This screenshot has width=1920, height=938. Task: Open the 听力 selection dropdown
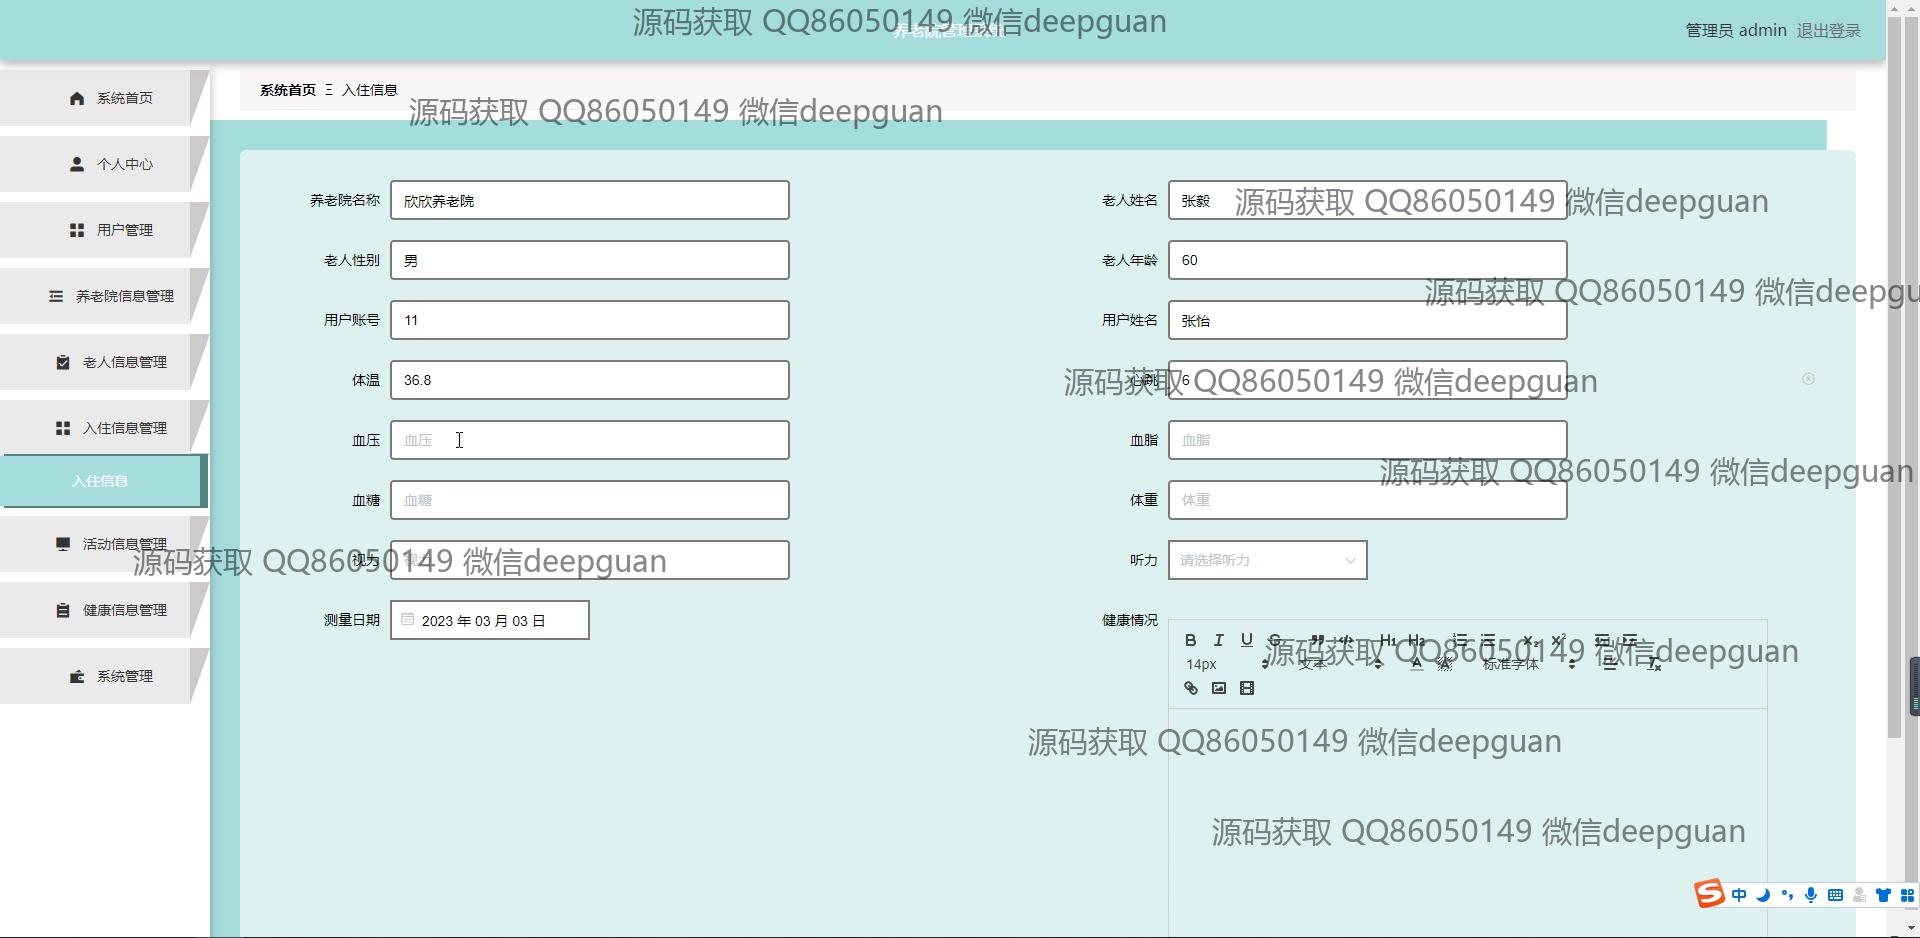tap(1267, 560)
